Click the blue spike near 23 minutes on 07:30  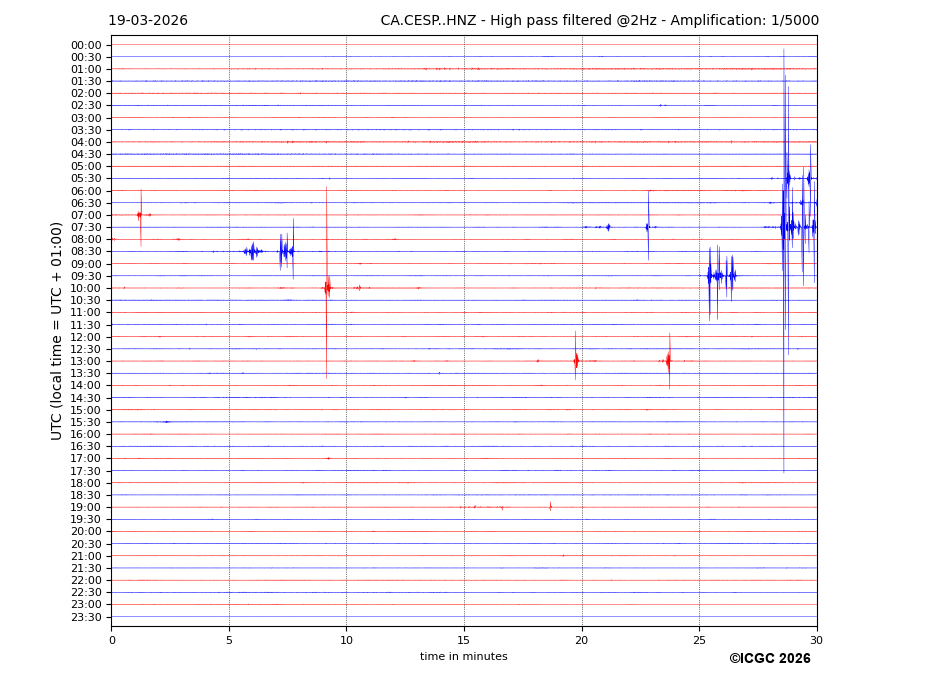tap(648, 227)
